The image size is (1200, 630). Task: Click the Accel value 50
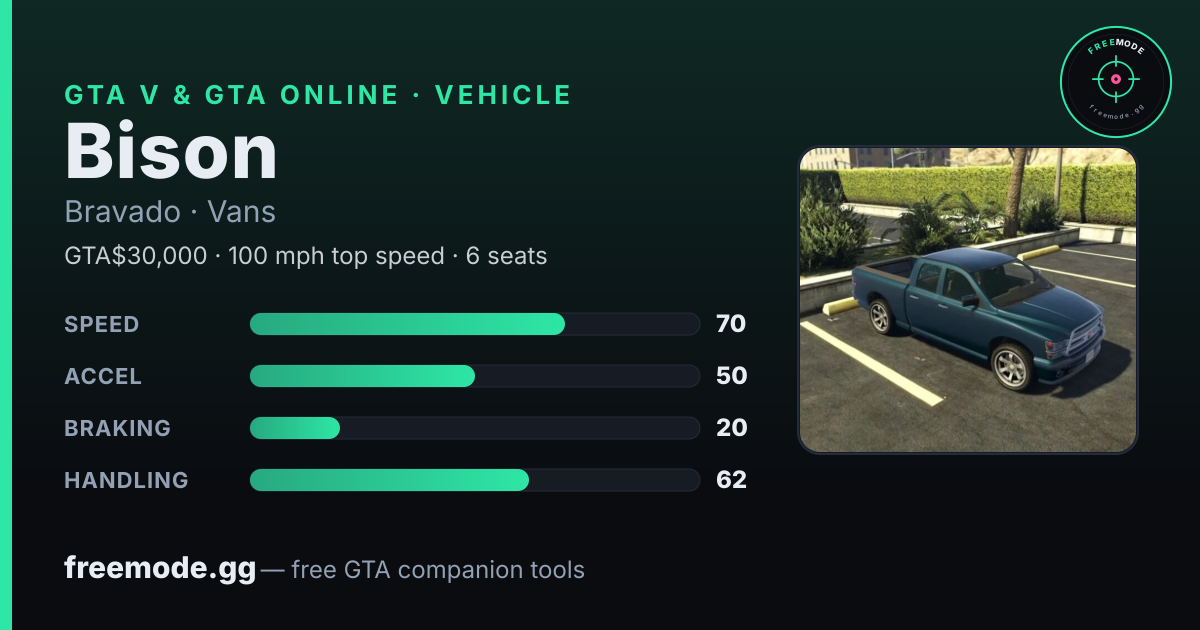pyautogui.click(x=731, y=376)
